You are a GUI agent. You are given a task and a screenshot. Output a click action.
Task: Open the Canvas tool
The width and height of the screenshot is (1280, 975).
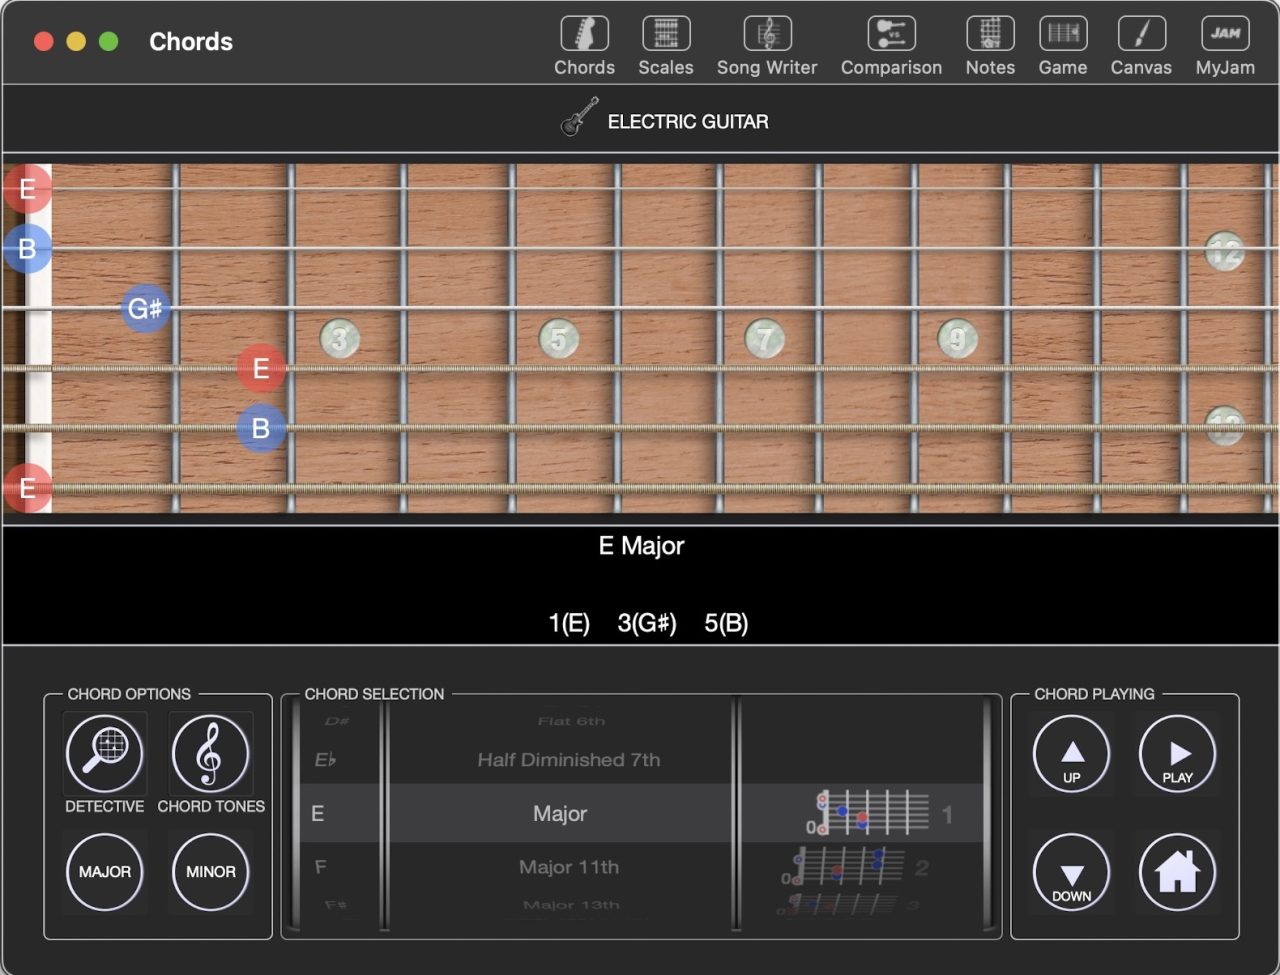click(1141, 46)
